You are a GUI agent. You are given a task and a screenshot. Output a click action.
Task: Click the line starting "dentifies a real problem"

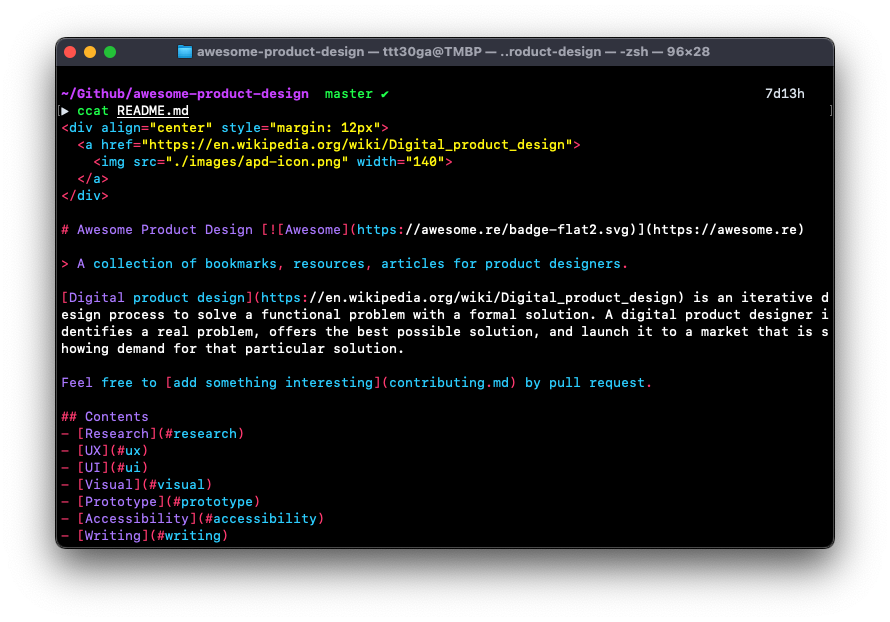pos(445,332)
